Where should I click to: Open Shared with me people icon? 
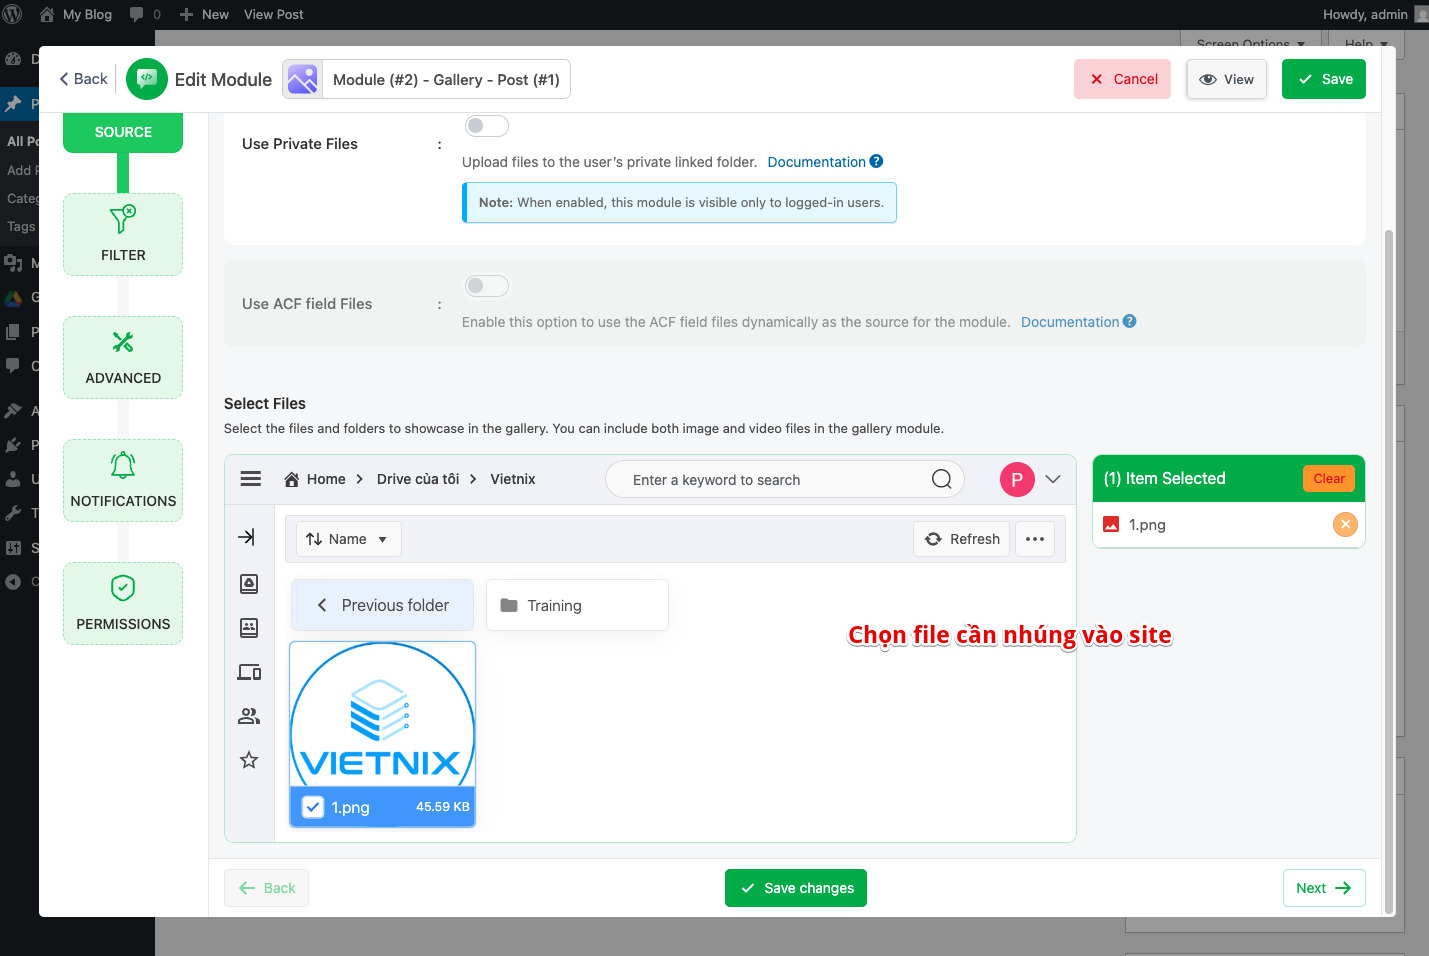point(249,716)
